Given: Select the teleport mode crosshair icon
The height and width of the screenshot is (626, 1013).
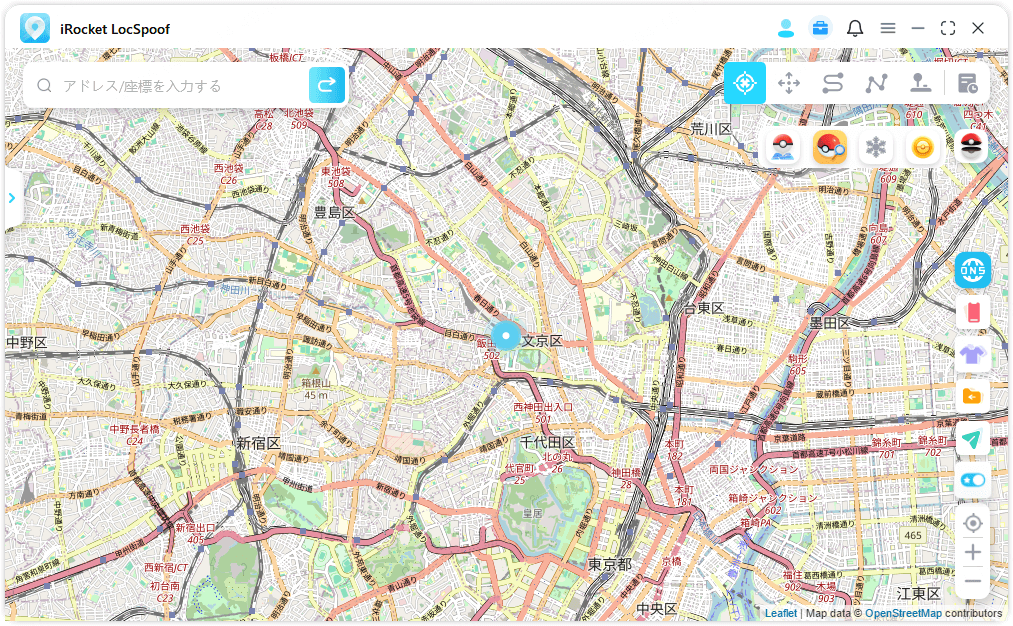Looking at the screenshot, I should tap(745, 83).
